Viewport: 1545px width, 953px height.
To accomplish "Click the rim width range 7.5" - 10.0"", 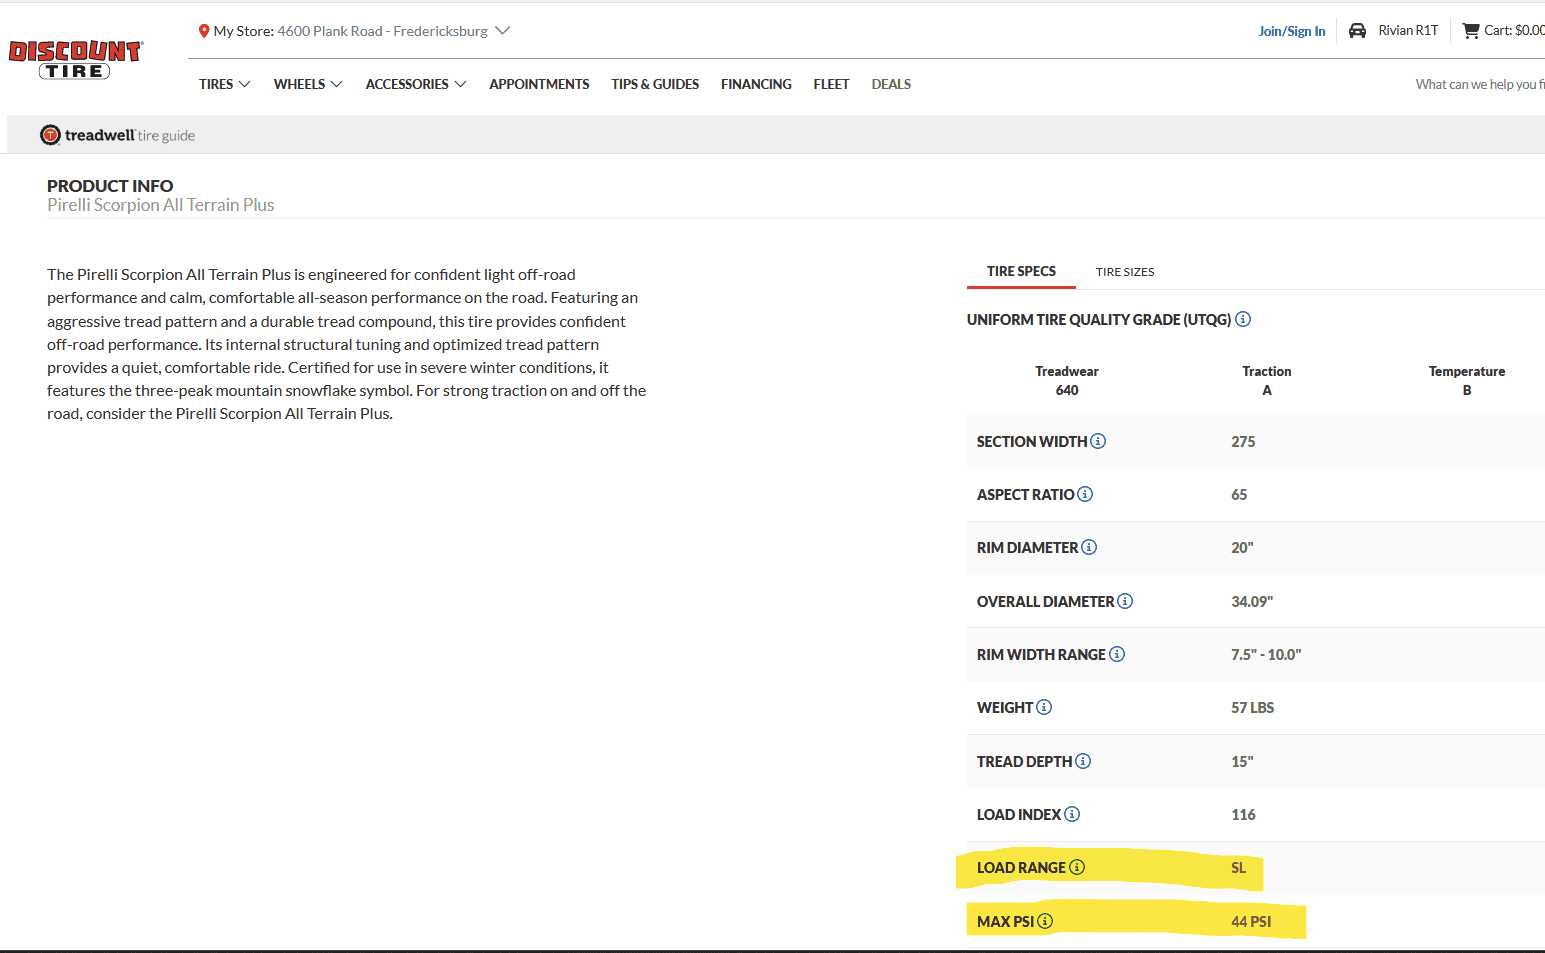I will (1266, 654).
